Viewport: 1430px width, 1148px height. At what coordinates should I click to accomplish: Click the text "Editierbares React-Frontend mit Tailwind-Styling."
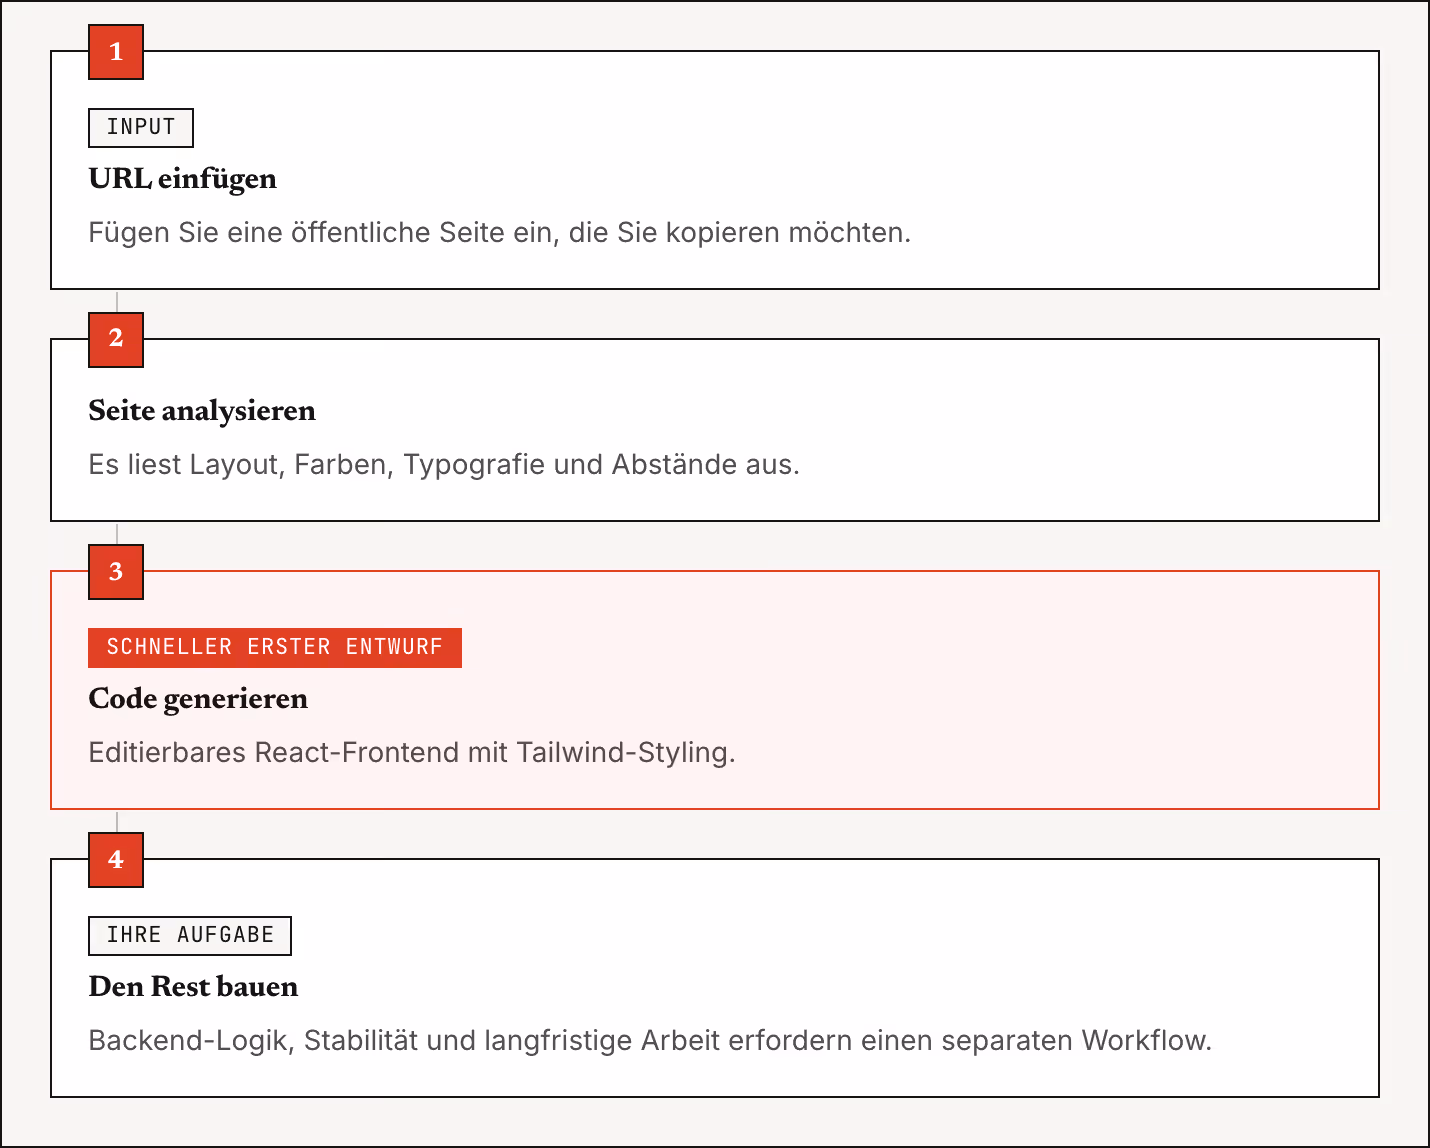pos(412,753)
